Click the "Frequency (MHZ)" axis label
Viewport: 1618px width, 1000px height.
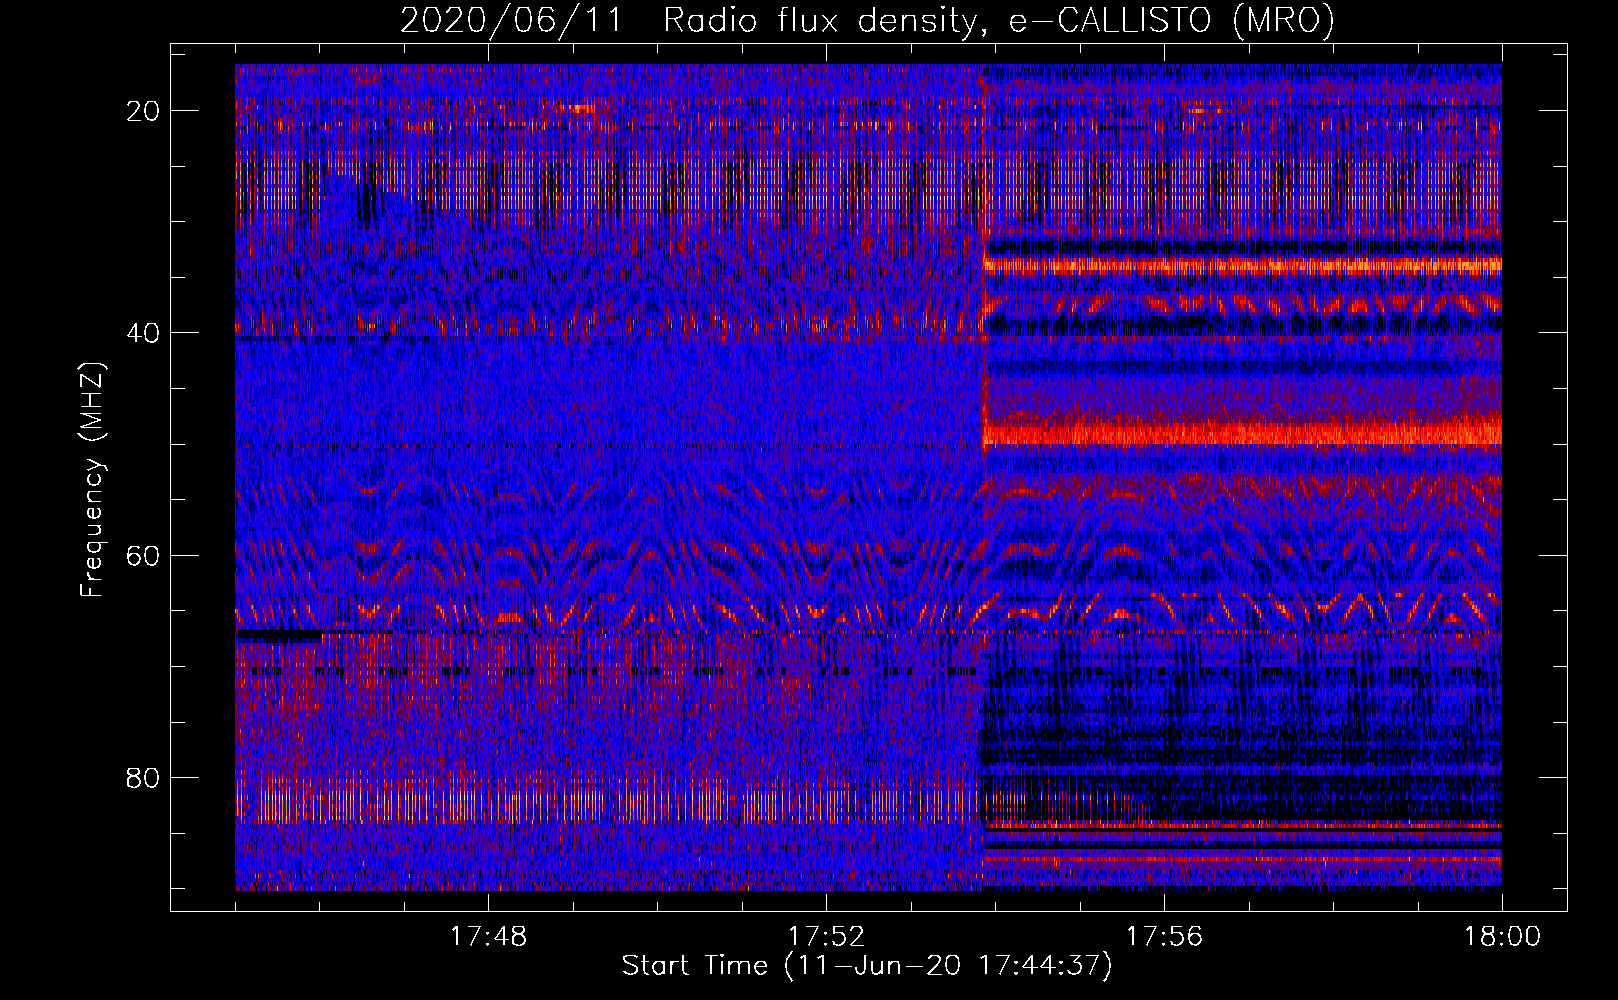click(92, 479)
